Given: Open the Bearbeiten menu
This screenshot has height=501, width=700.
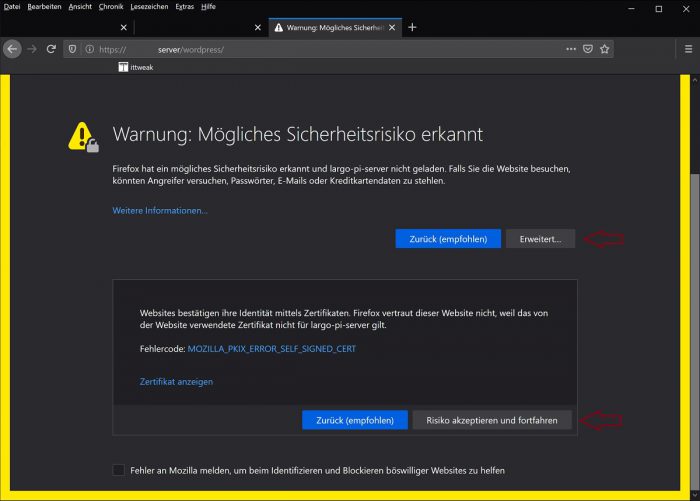Looking at the screenshot, I should pos(44,7).
